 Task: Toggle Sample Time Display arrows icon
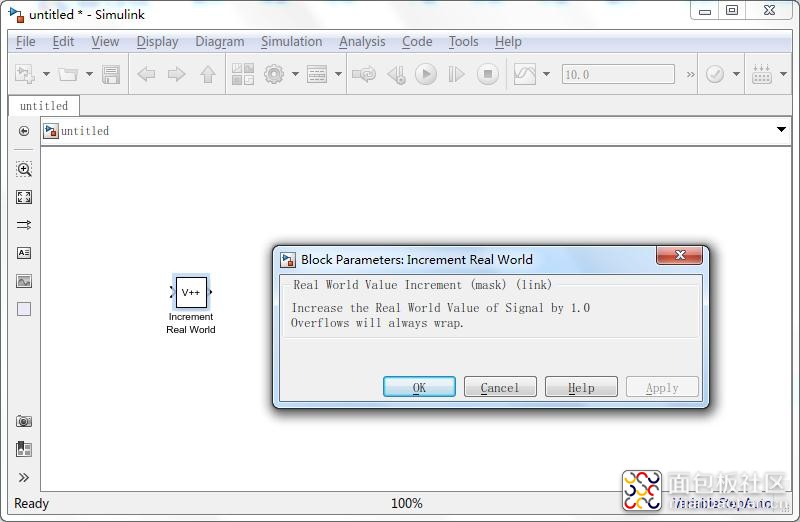(x=24, y=225)
